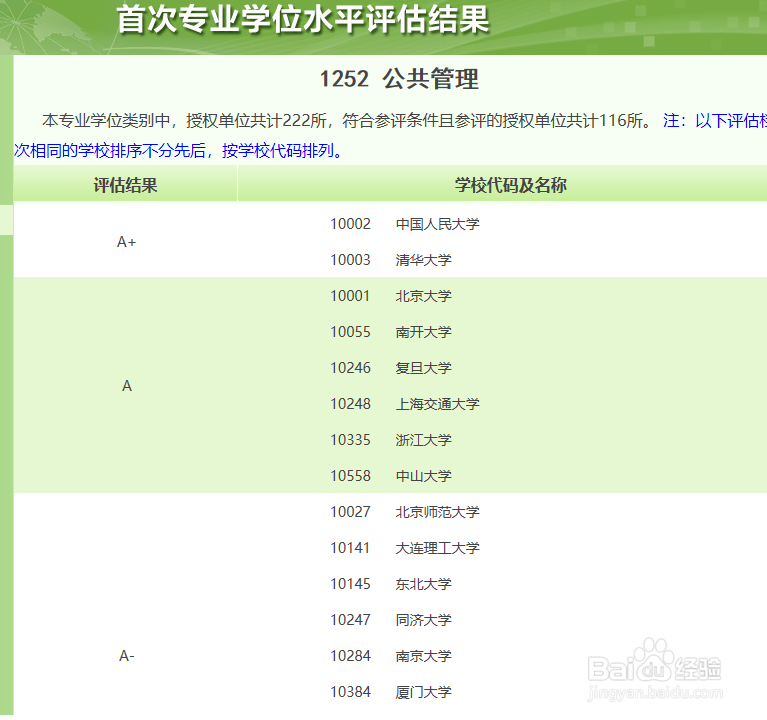This screenshot has height=720, width=767.
Task: Click school code 10003
Action: click(350, 260)
